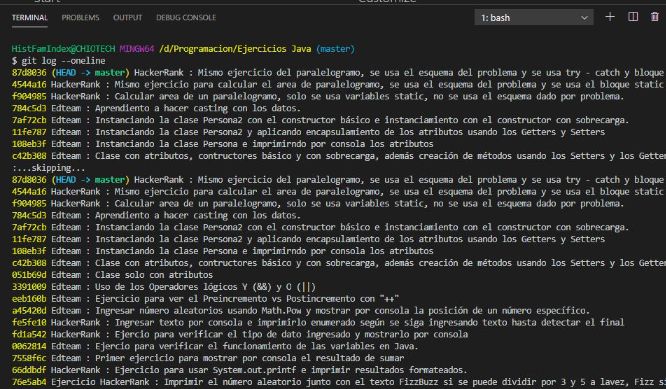This screenshot has height=389, width=666.
Task: Click the '$ git log --oneline' command line
Action: (x=59, y=61)
